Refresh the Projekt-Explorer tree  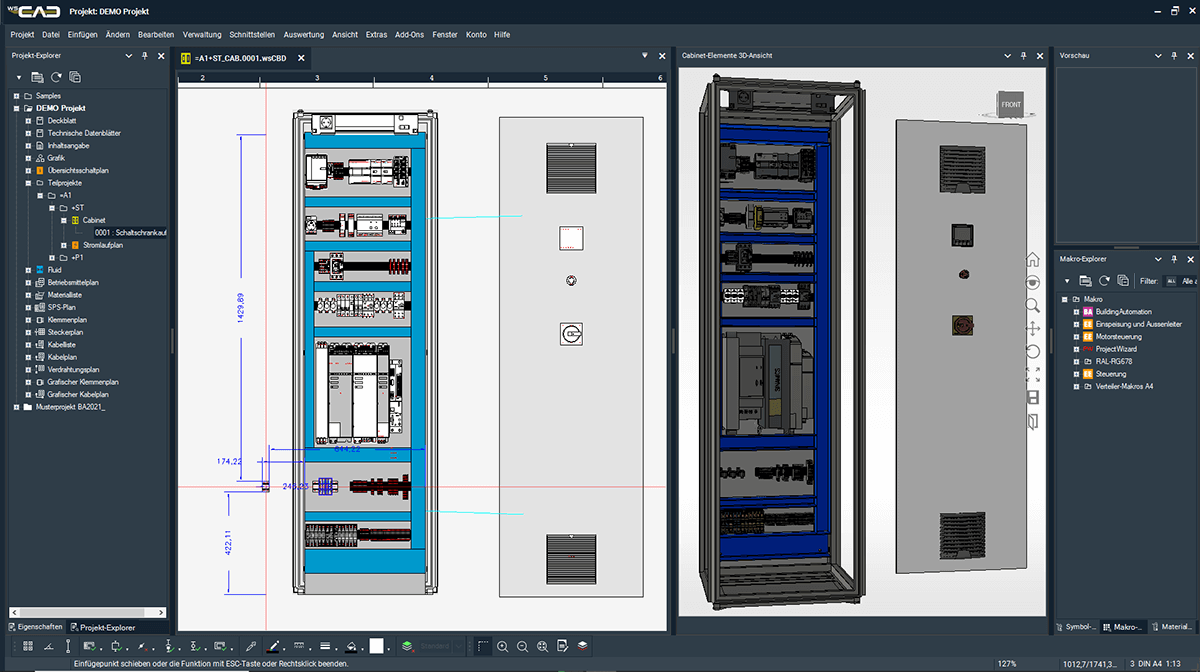tap(56, 77)
